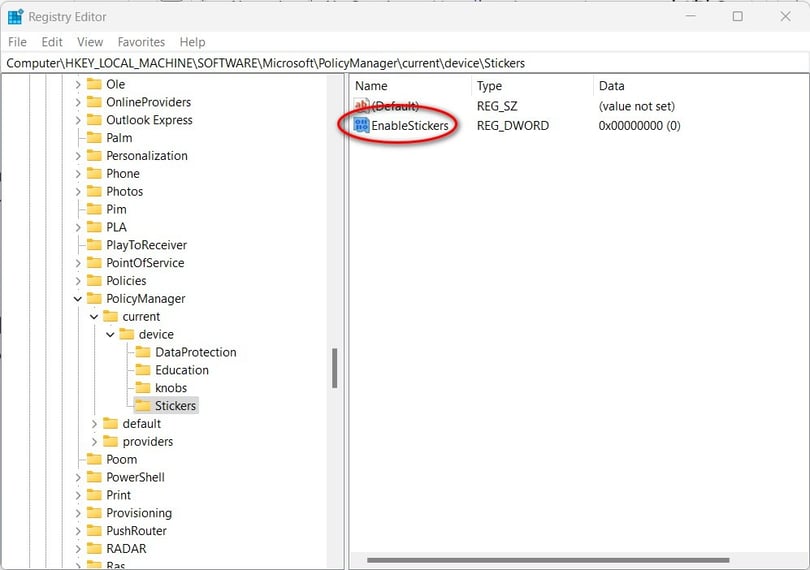The height and width of the screenshot is (570, 810).
Task: Click the Stickers folder icon
Action: pyautogui.click(x=143, y=406)
